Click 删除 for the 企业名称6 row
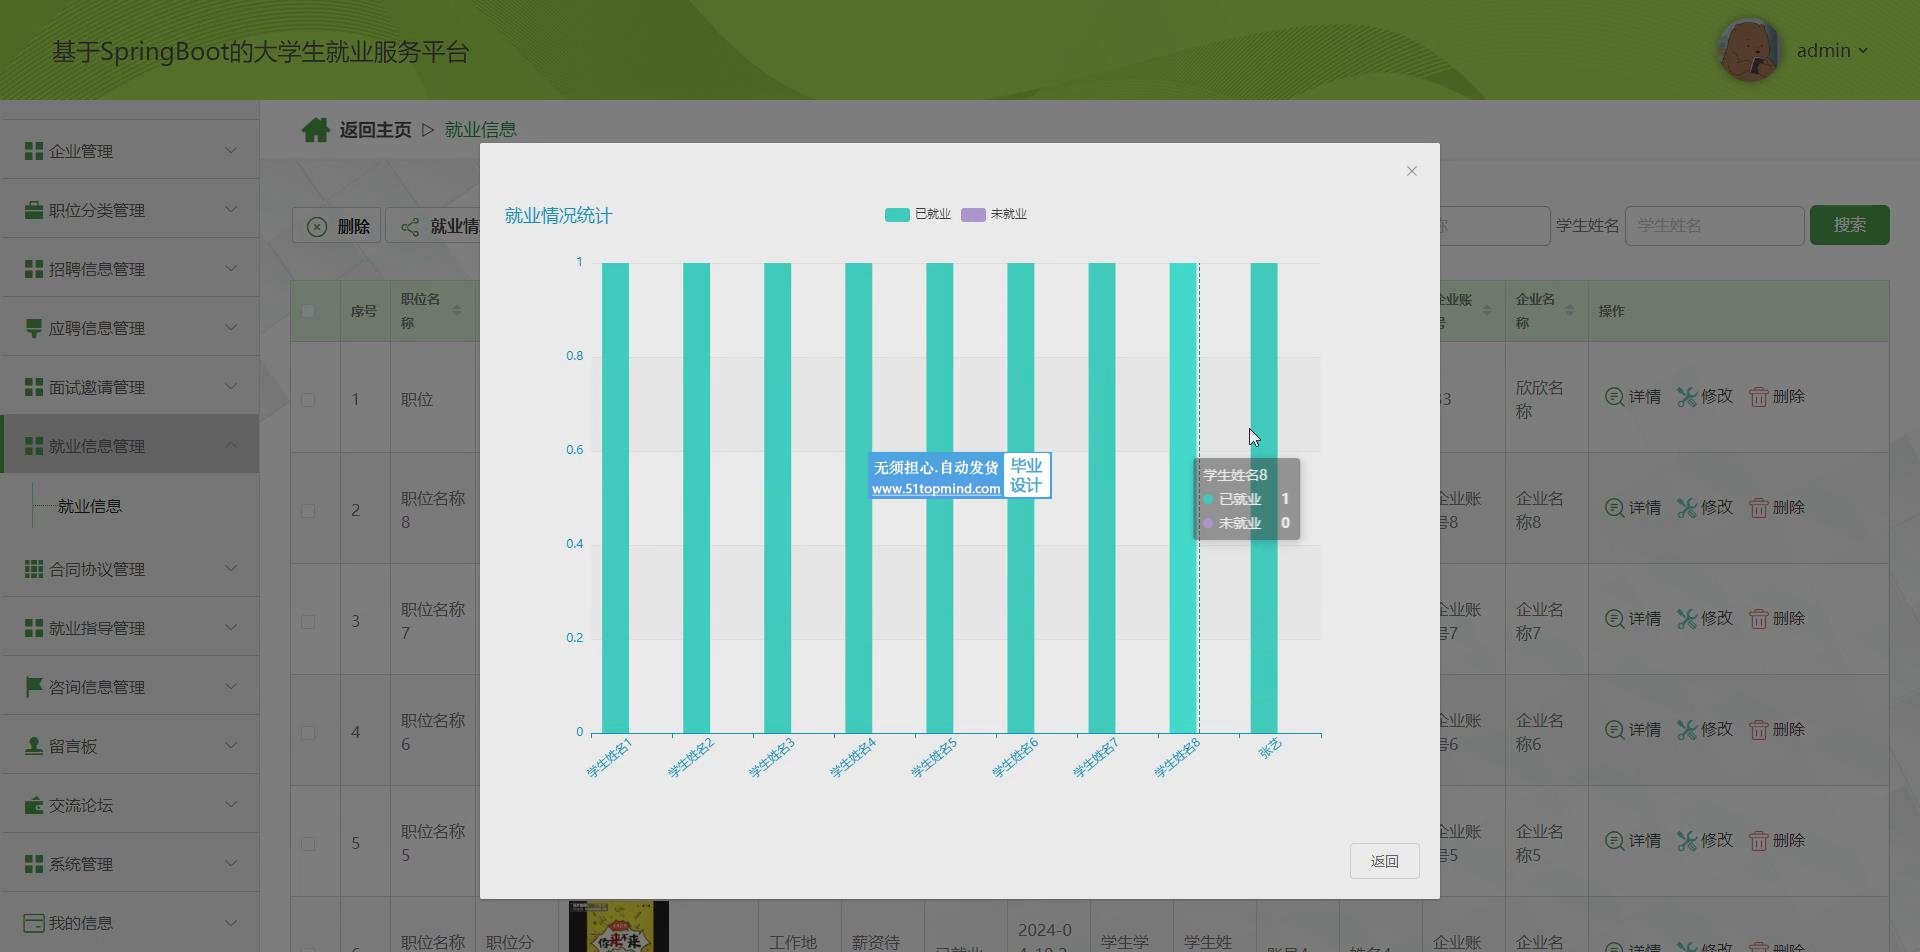The height and width of the screenshot is (952, 1920). (1777, 730)
